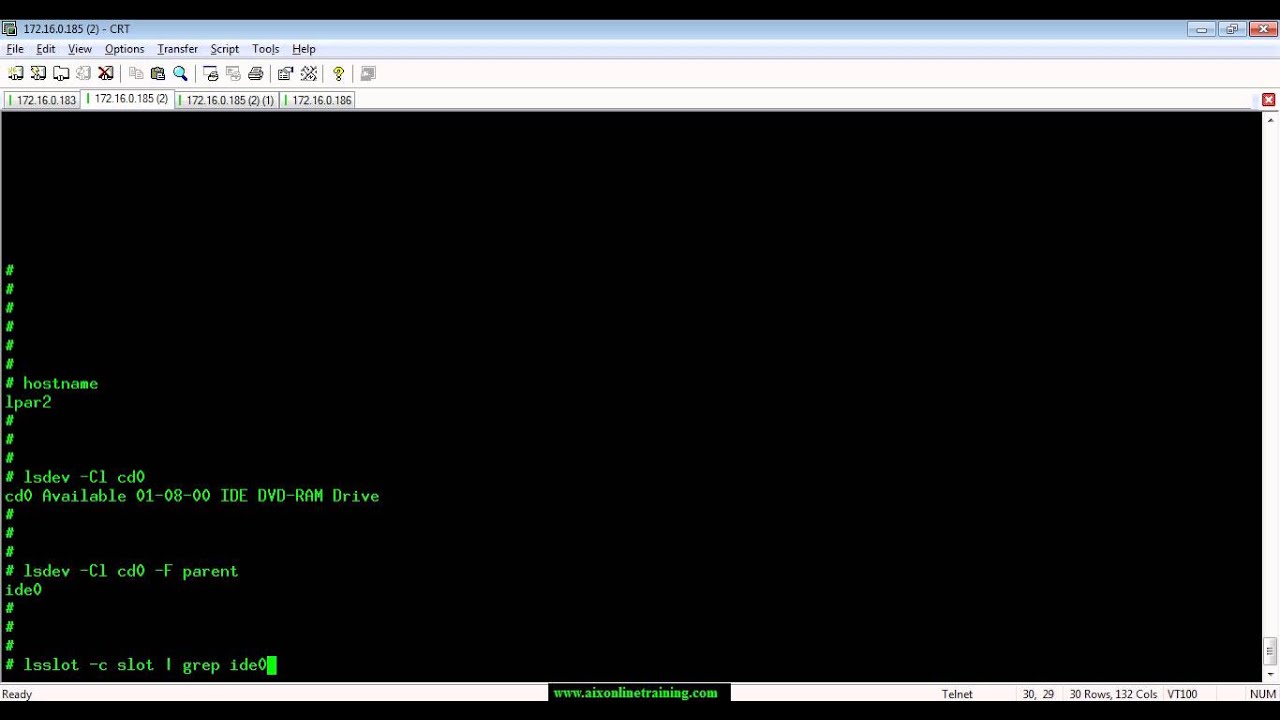This screenshot has height=720, width=1280.
Task: Open the Help menu
Action: tap(304, 49)
